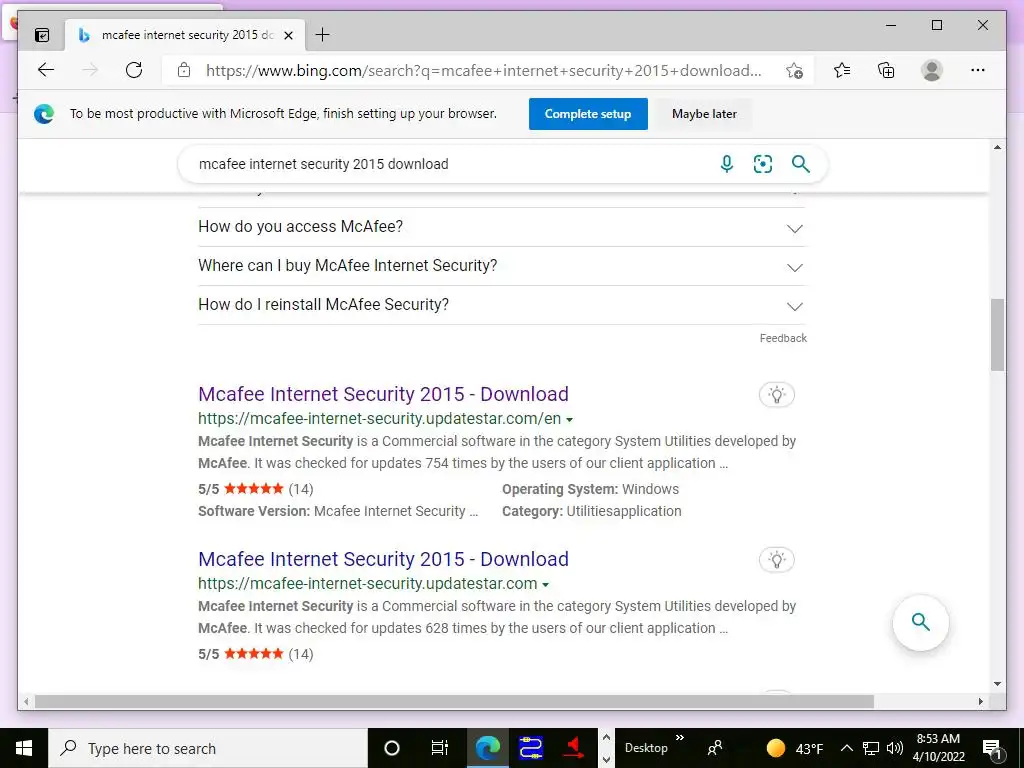Open the red app icon in the taskbar
The image size is (1024, 768).
574,748
